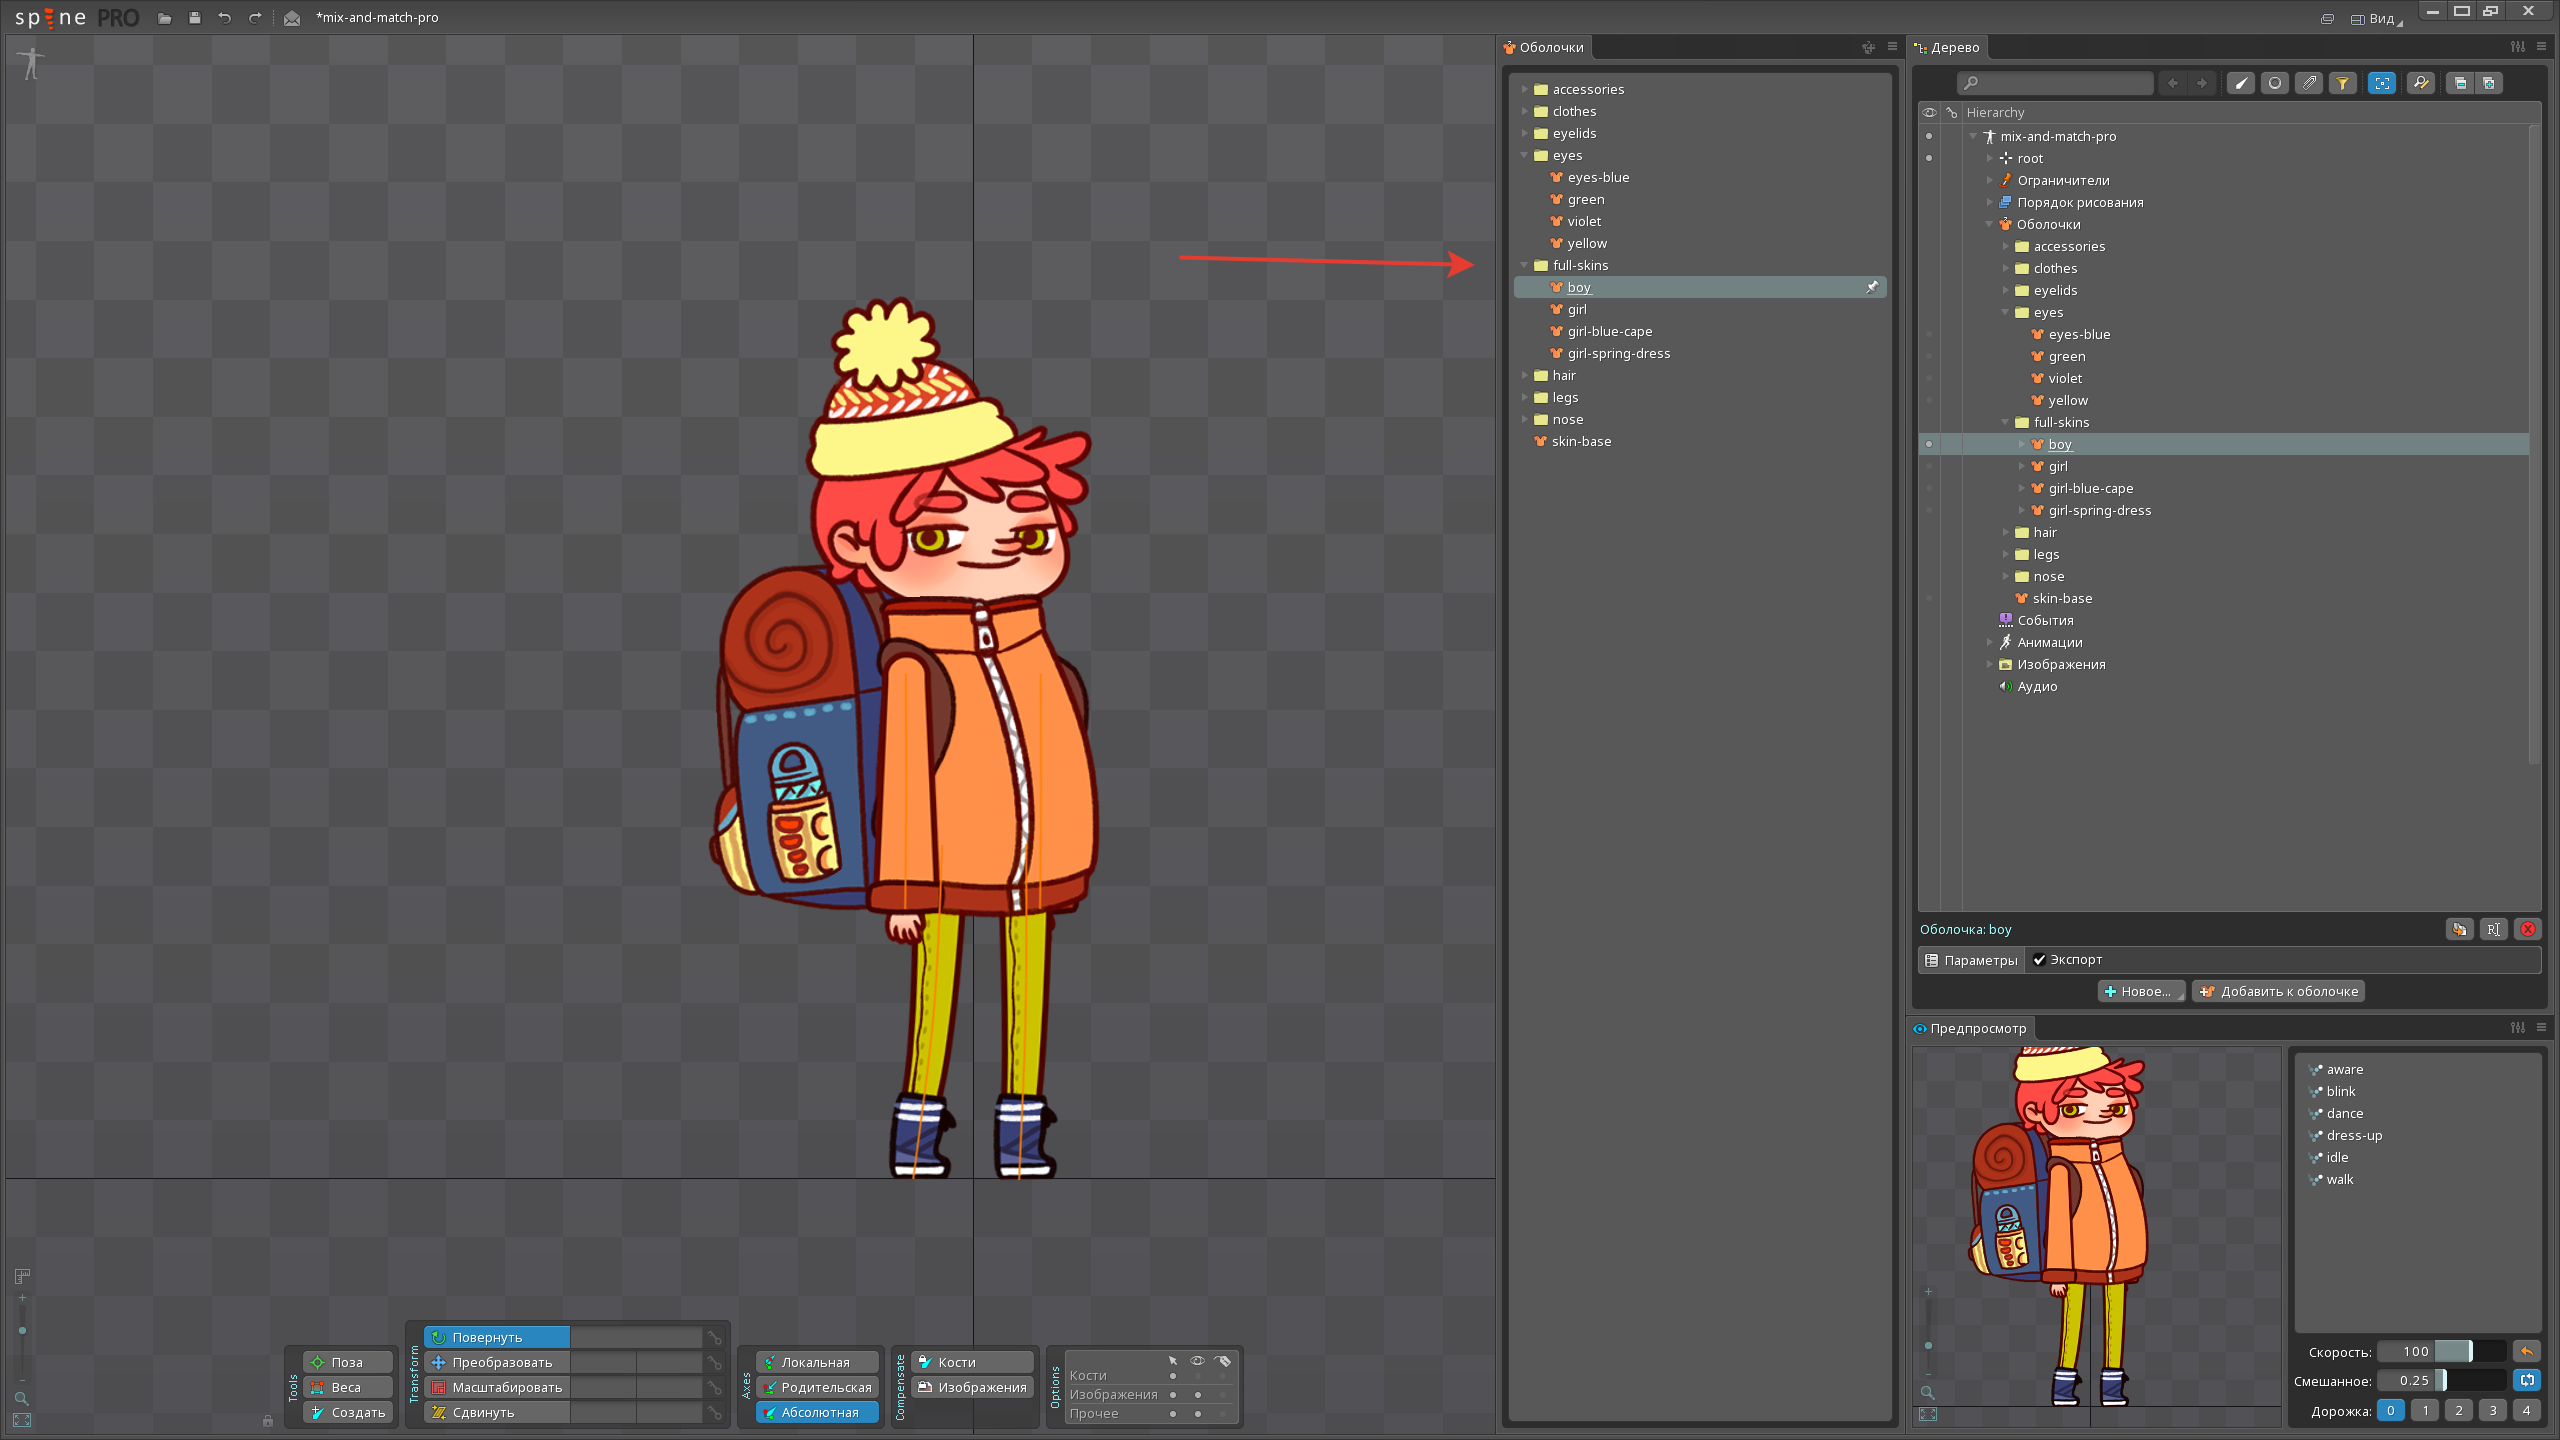The width and height of the screenshot is (2560, 1440).
Task: Click the red delete skin icon
Action: [x=2527, y=929]
